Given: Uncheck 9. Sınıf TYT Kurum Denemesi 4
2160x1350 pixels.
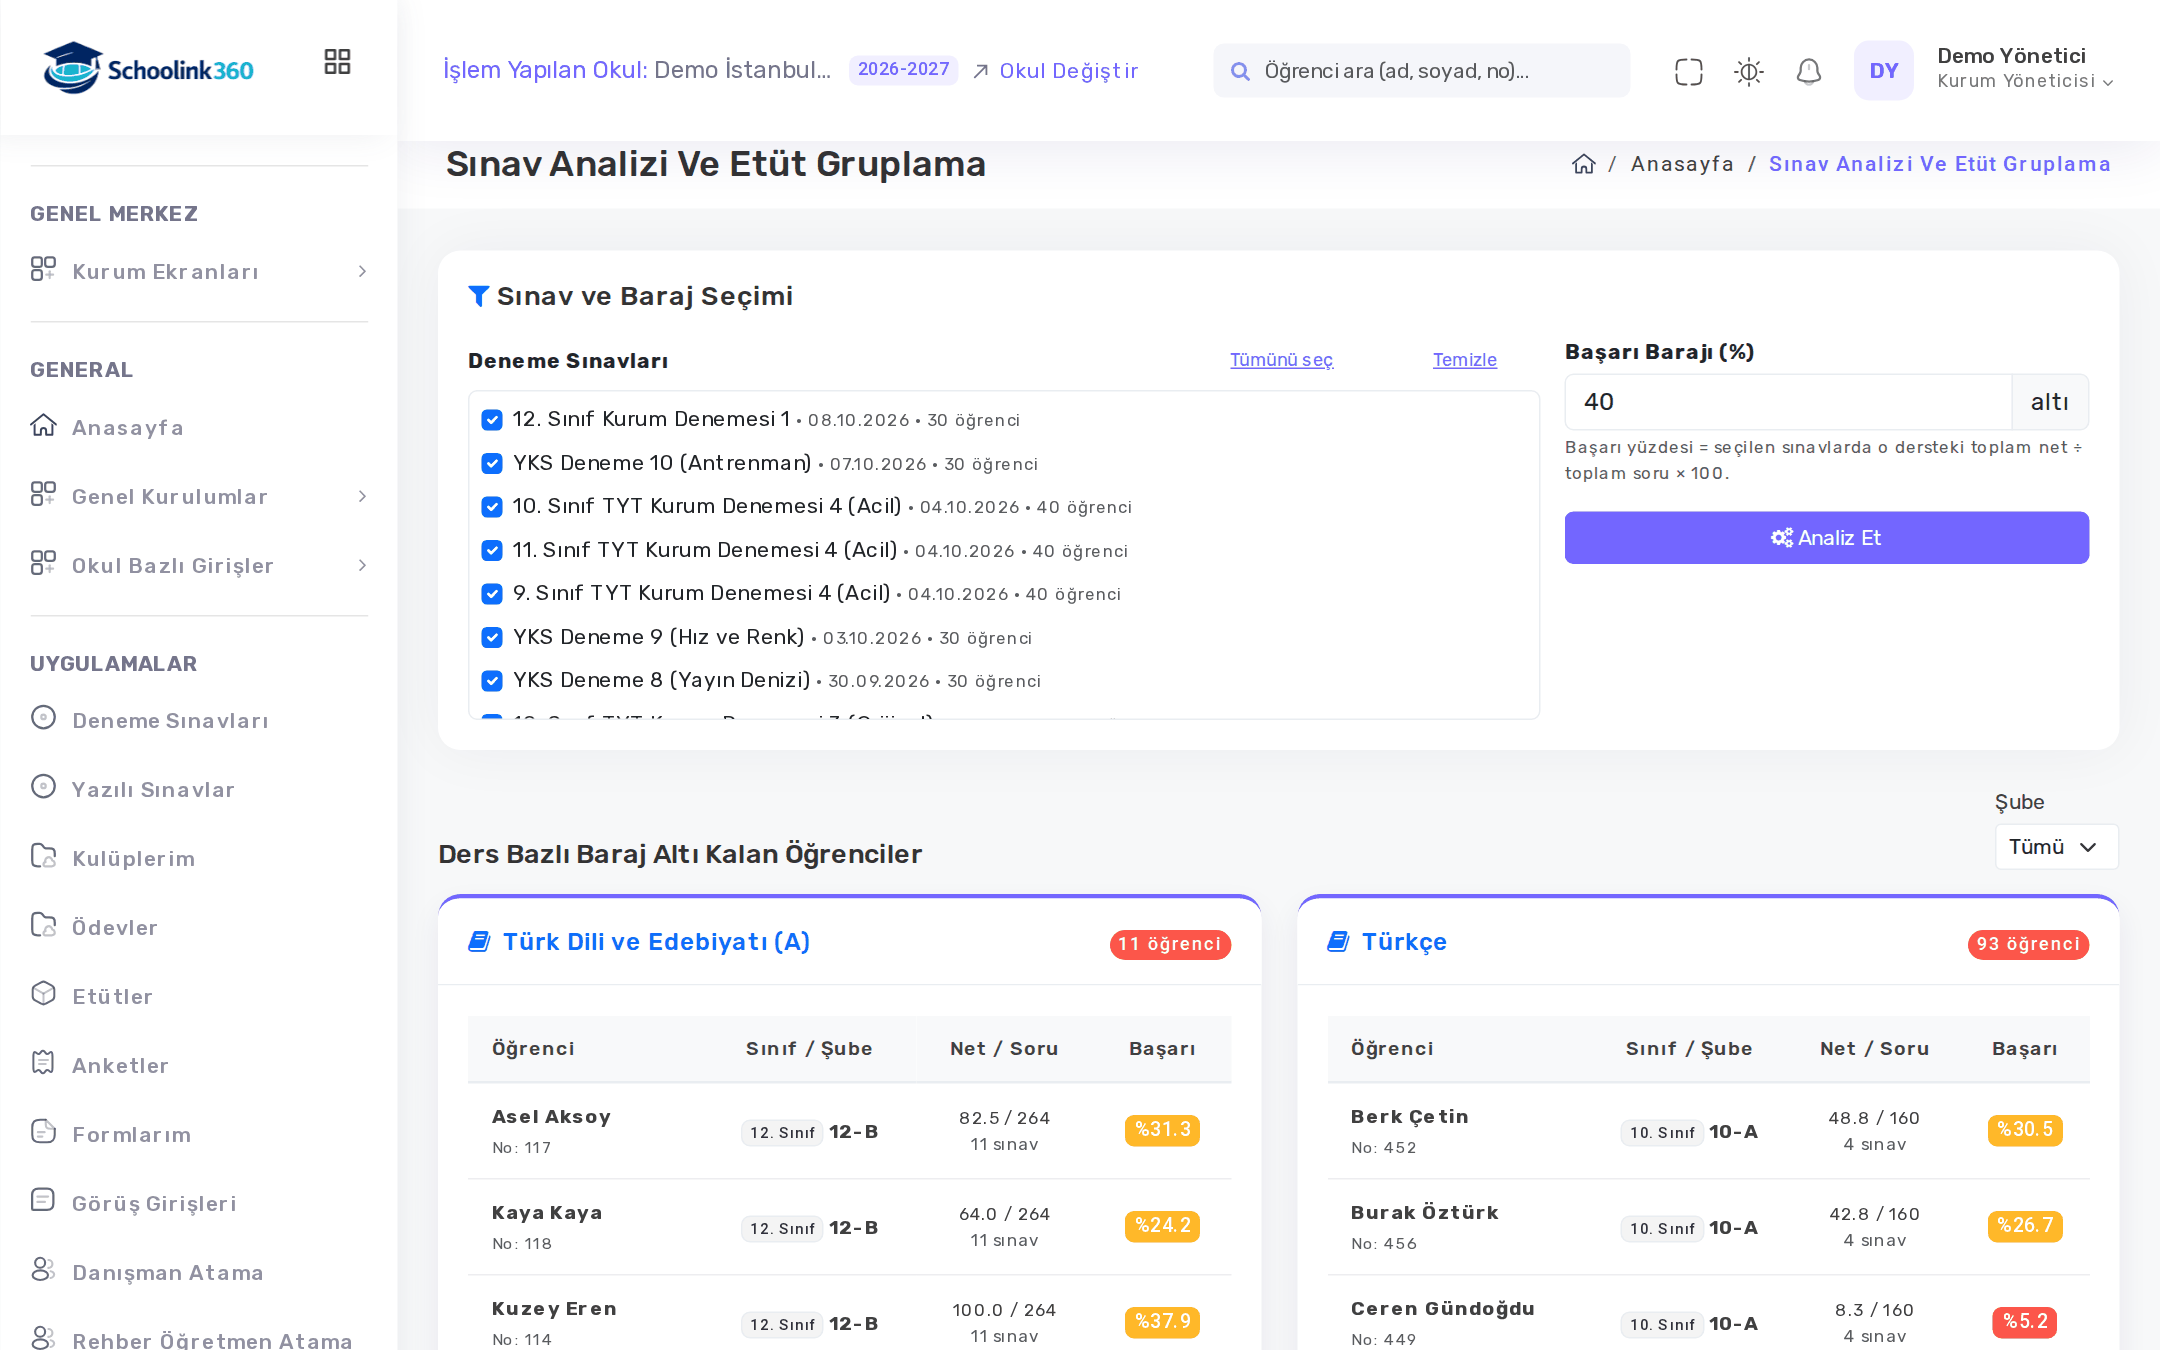Looking at the screenshot, I should pyautogui.click(x=491, y=594).
